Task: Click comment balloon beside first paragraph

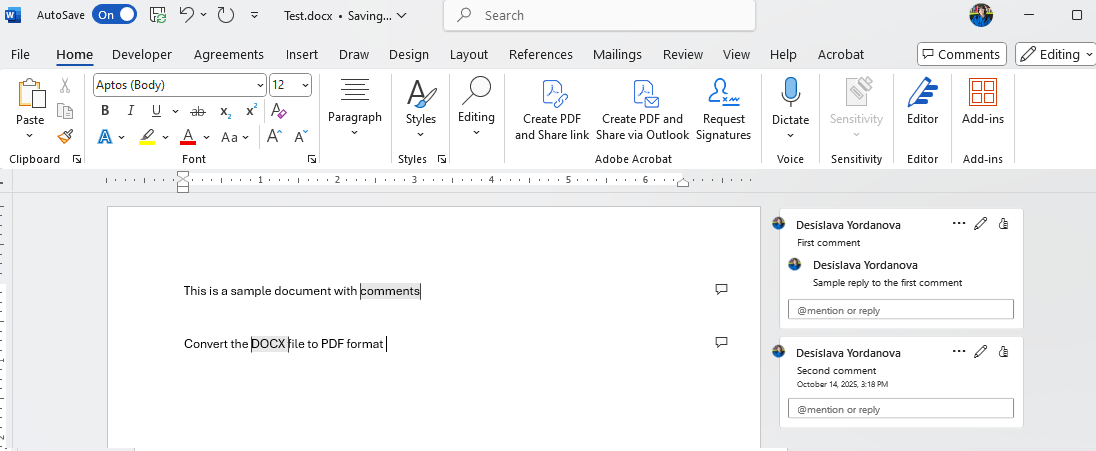Action: coord(722,289)
